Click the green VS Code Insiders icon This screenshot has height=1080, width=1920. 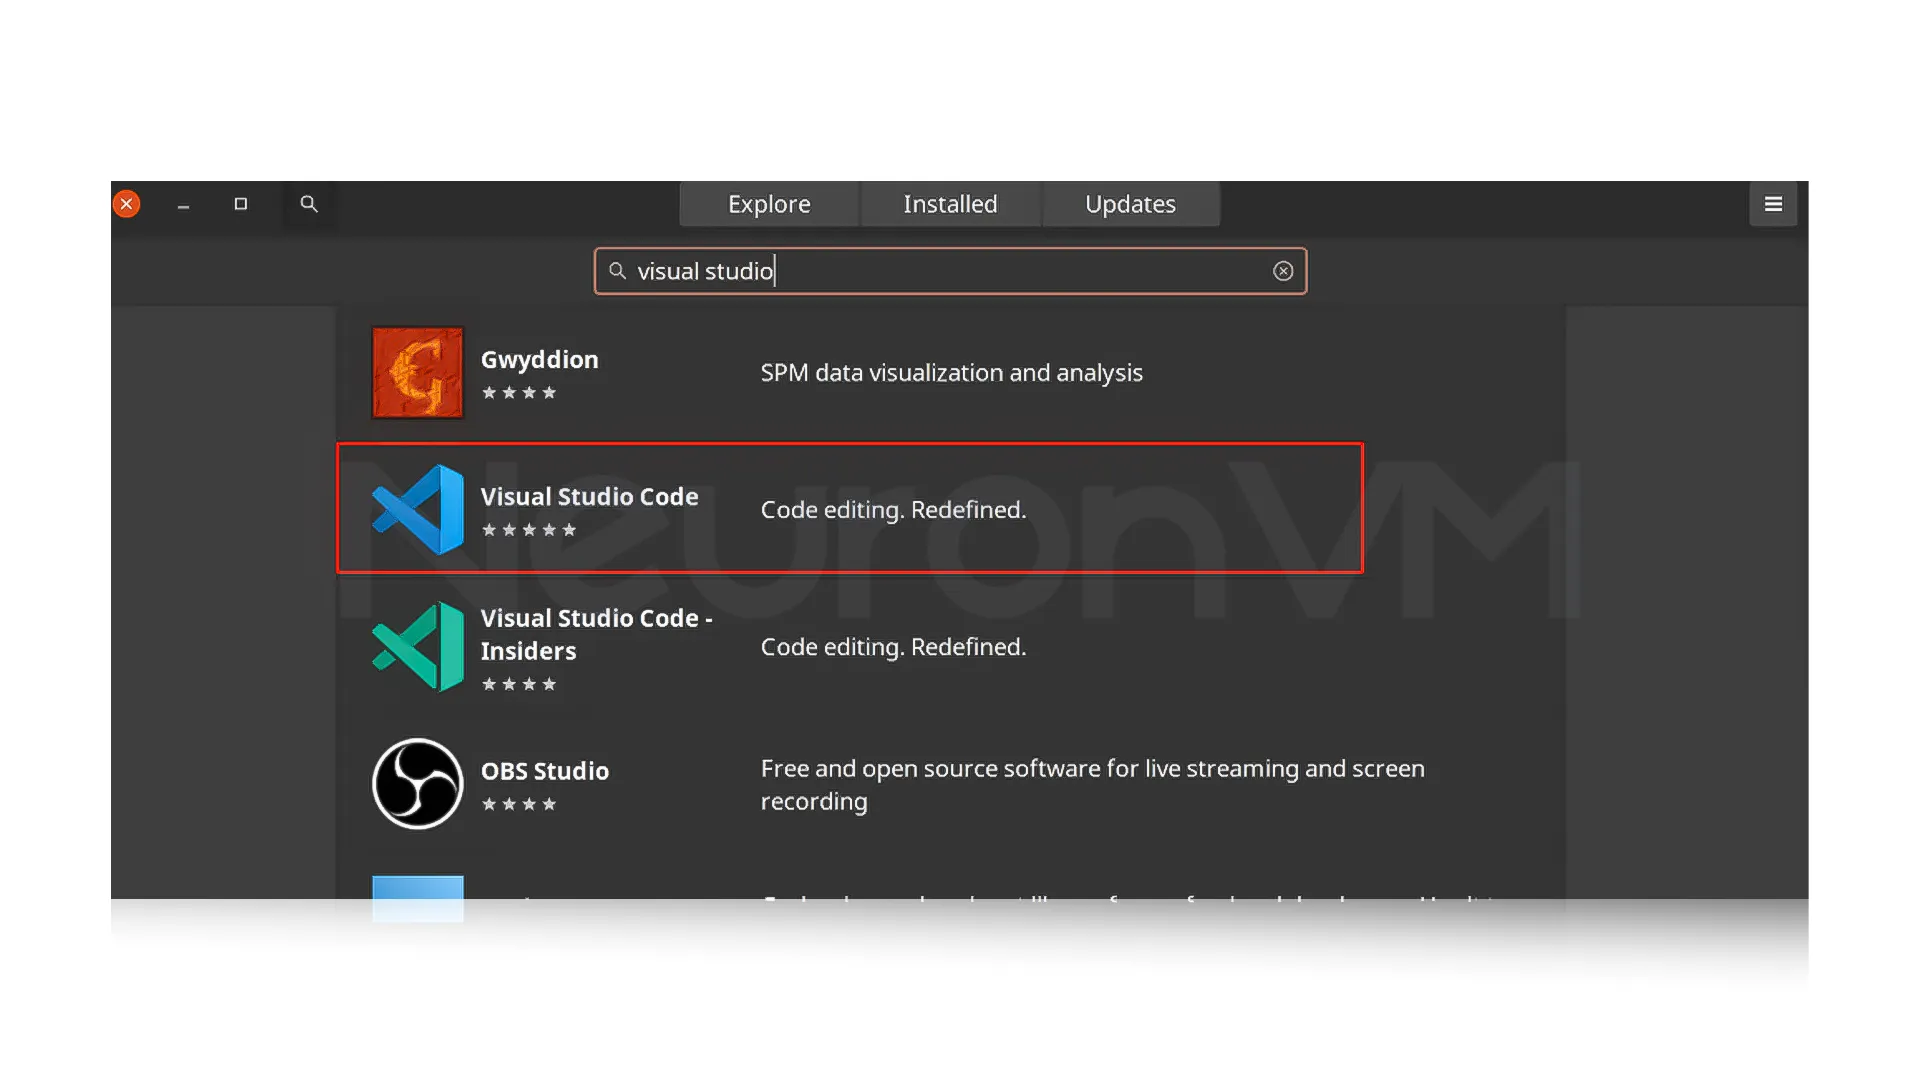click(417, 646)
